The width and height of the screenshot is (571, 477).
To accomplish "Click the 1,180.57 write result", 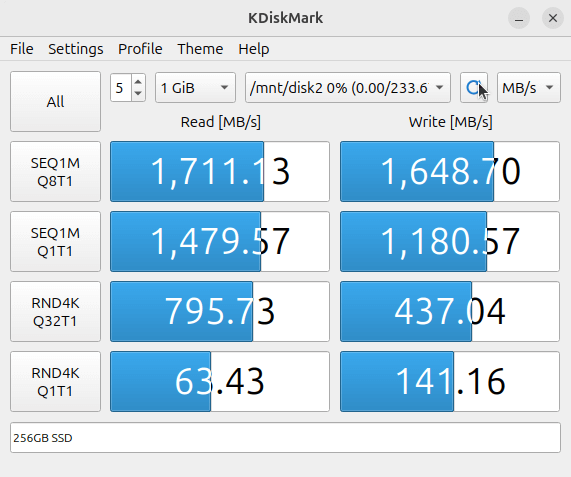I will tap(450, 241).
